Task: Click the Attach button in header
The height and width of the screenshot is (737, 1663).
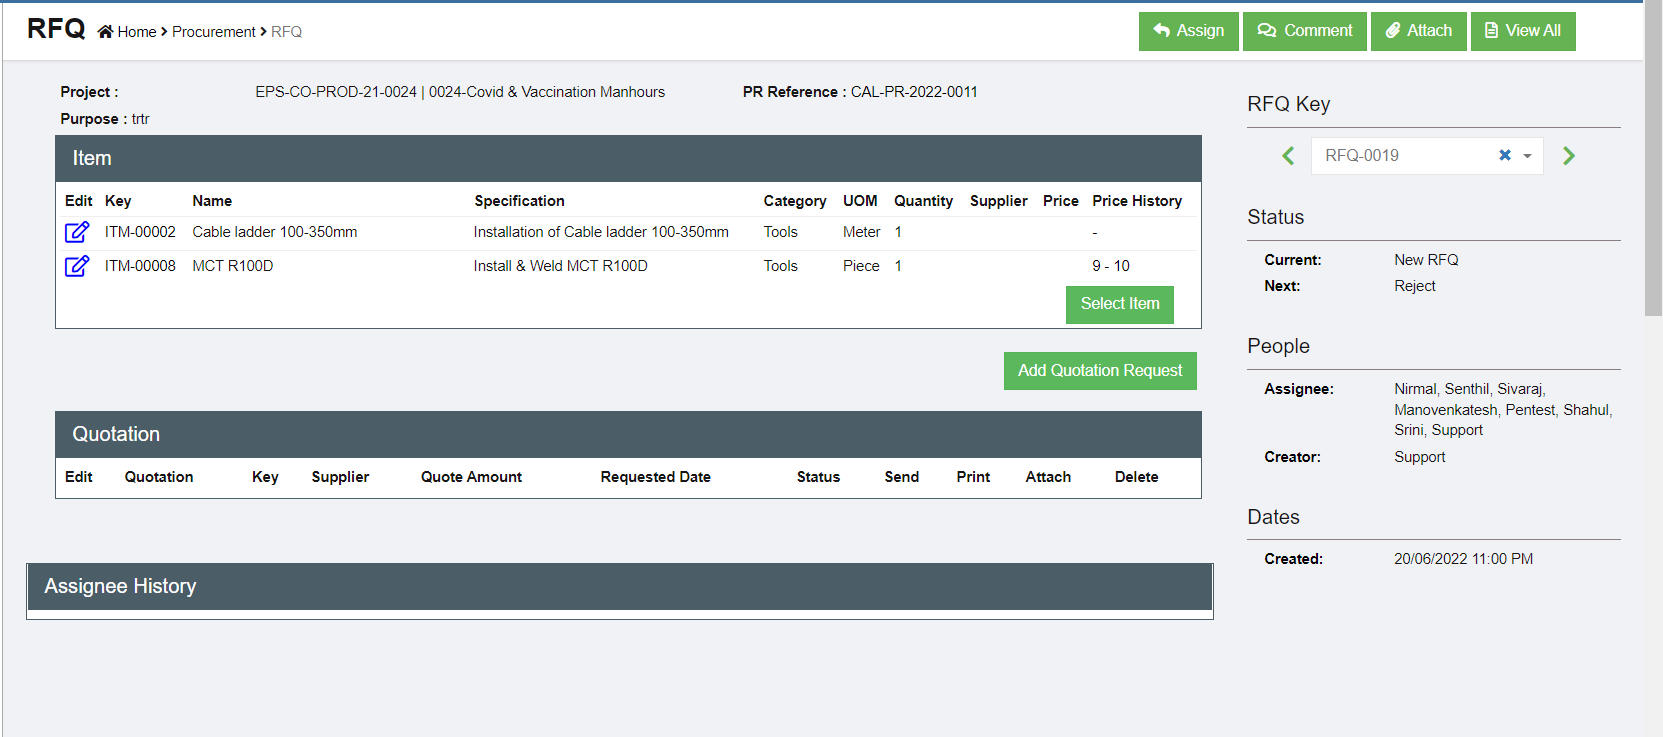Action: click(1418, 31)
